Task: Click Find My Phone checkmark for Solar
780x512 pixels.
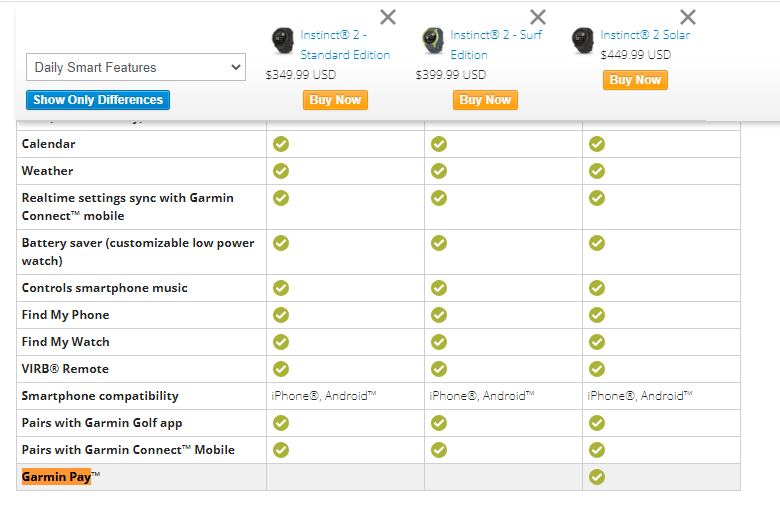Action: point(597,315)
